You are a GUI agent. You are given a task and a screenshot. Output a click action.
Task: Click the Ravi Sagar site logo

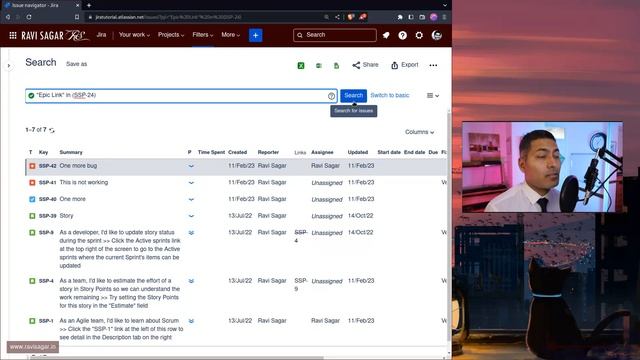[x=55, y=36]
